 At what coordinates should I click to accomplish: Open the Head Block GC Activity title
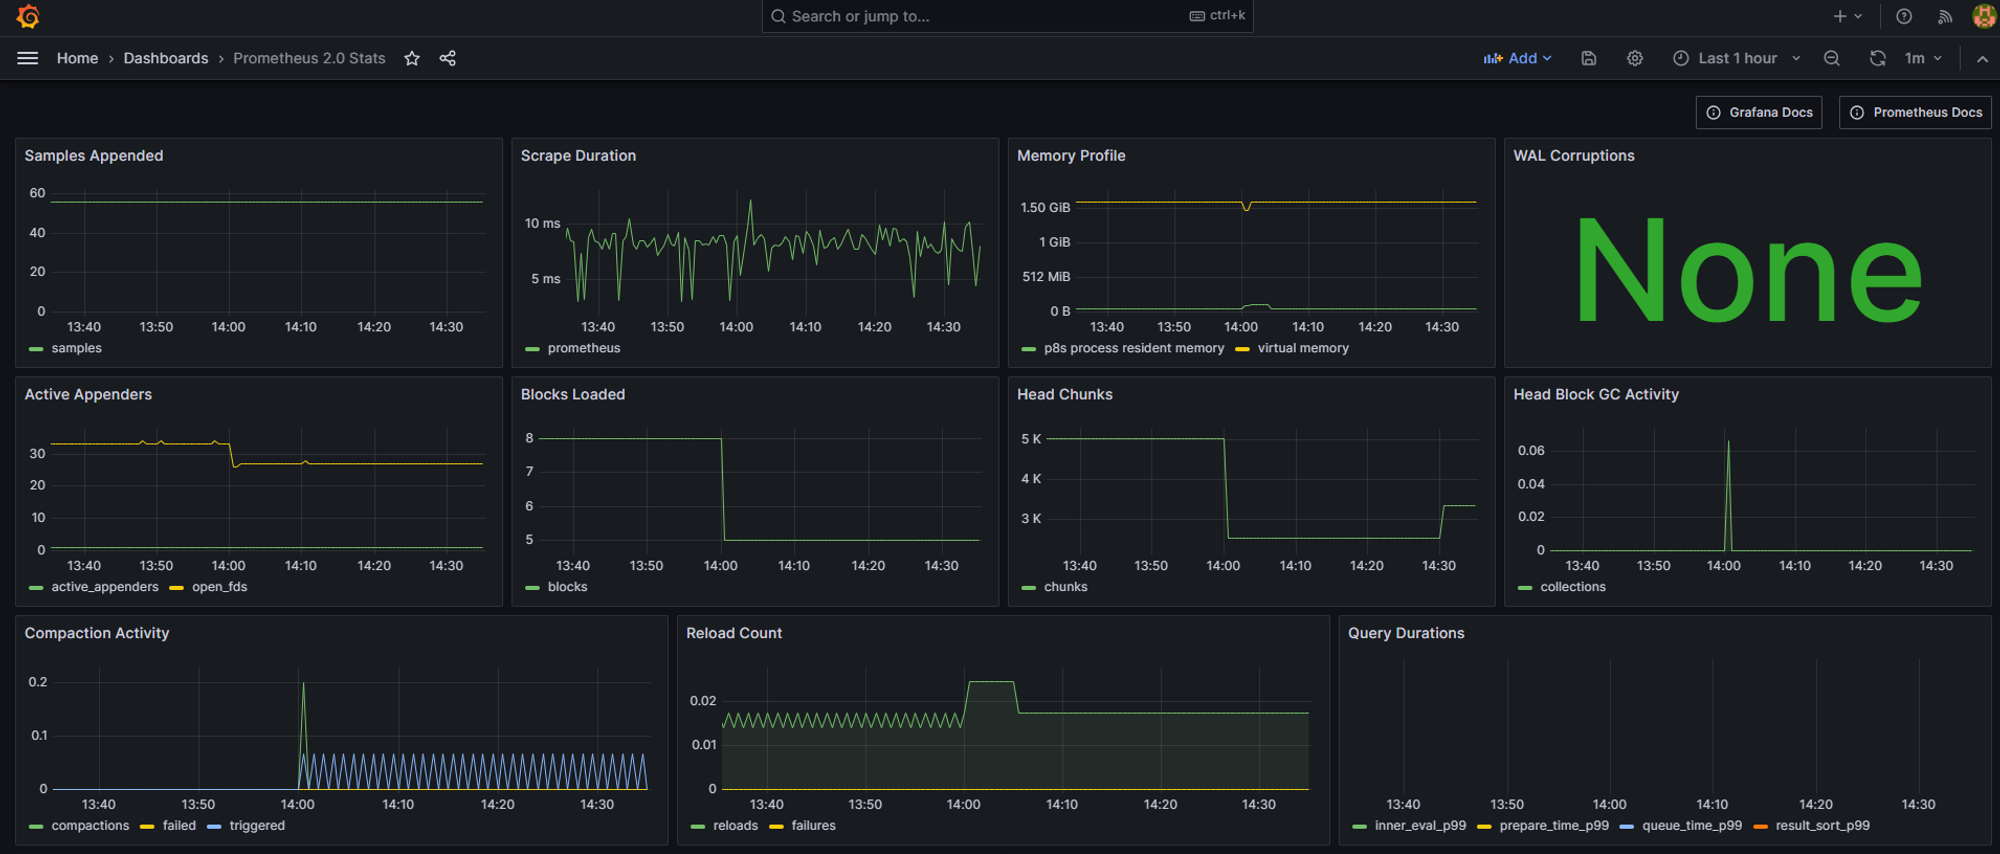tap(1596, 395)
